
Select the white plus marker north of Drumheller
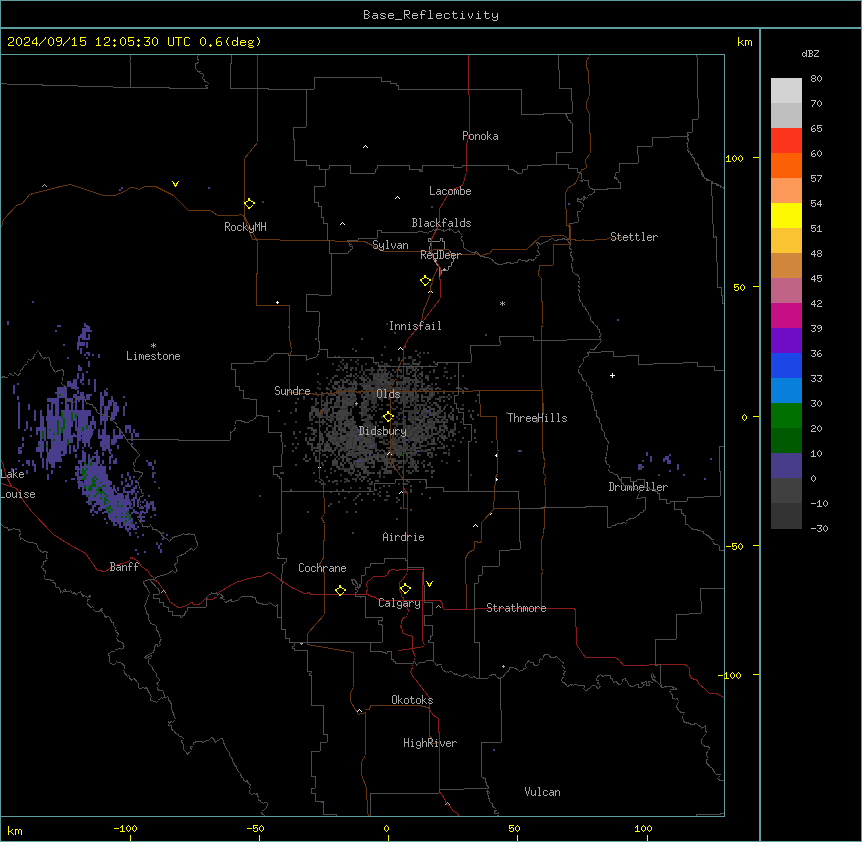pyautogui.click(x=612, y=375)
